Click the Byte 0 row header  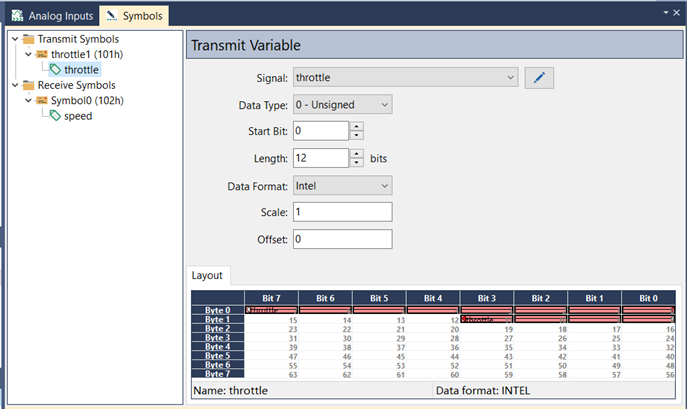pyautogui.click(x=218, y=310)
